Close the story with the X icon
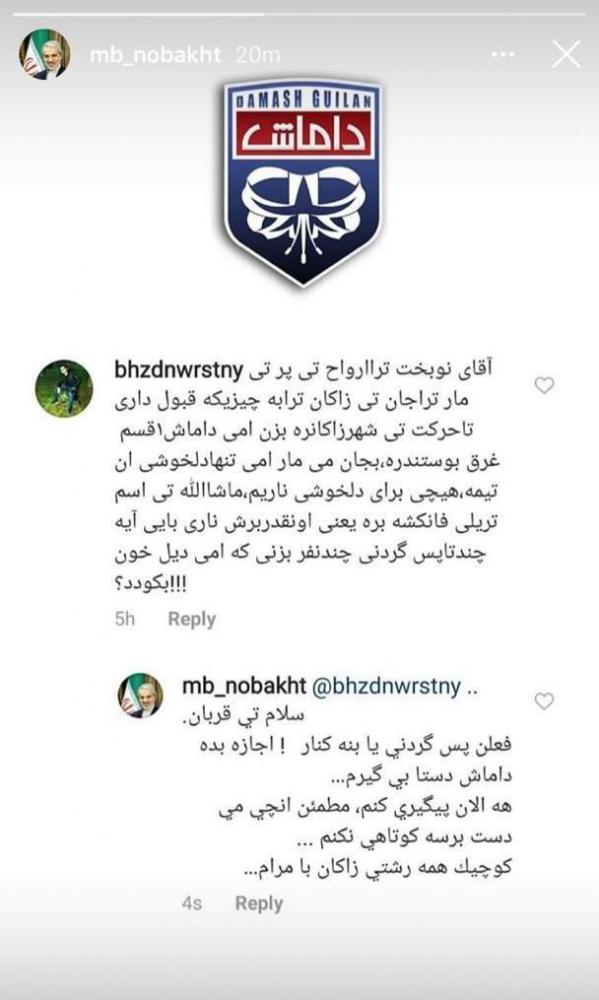 pos(566,54)
